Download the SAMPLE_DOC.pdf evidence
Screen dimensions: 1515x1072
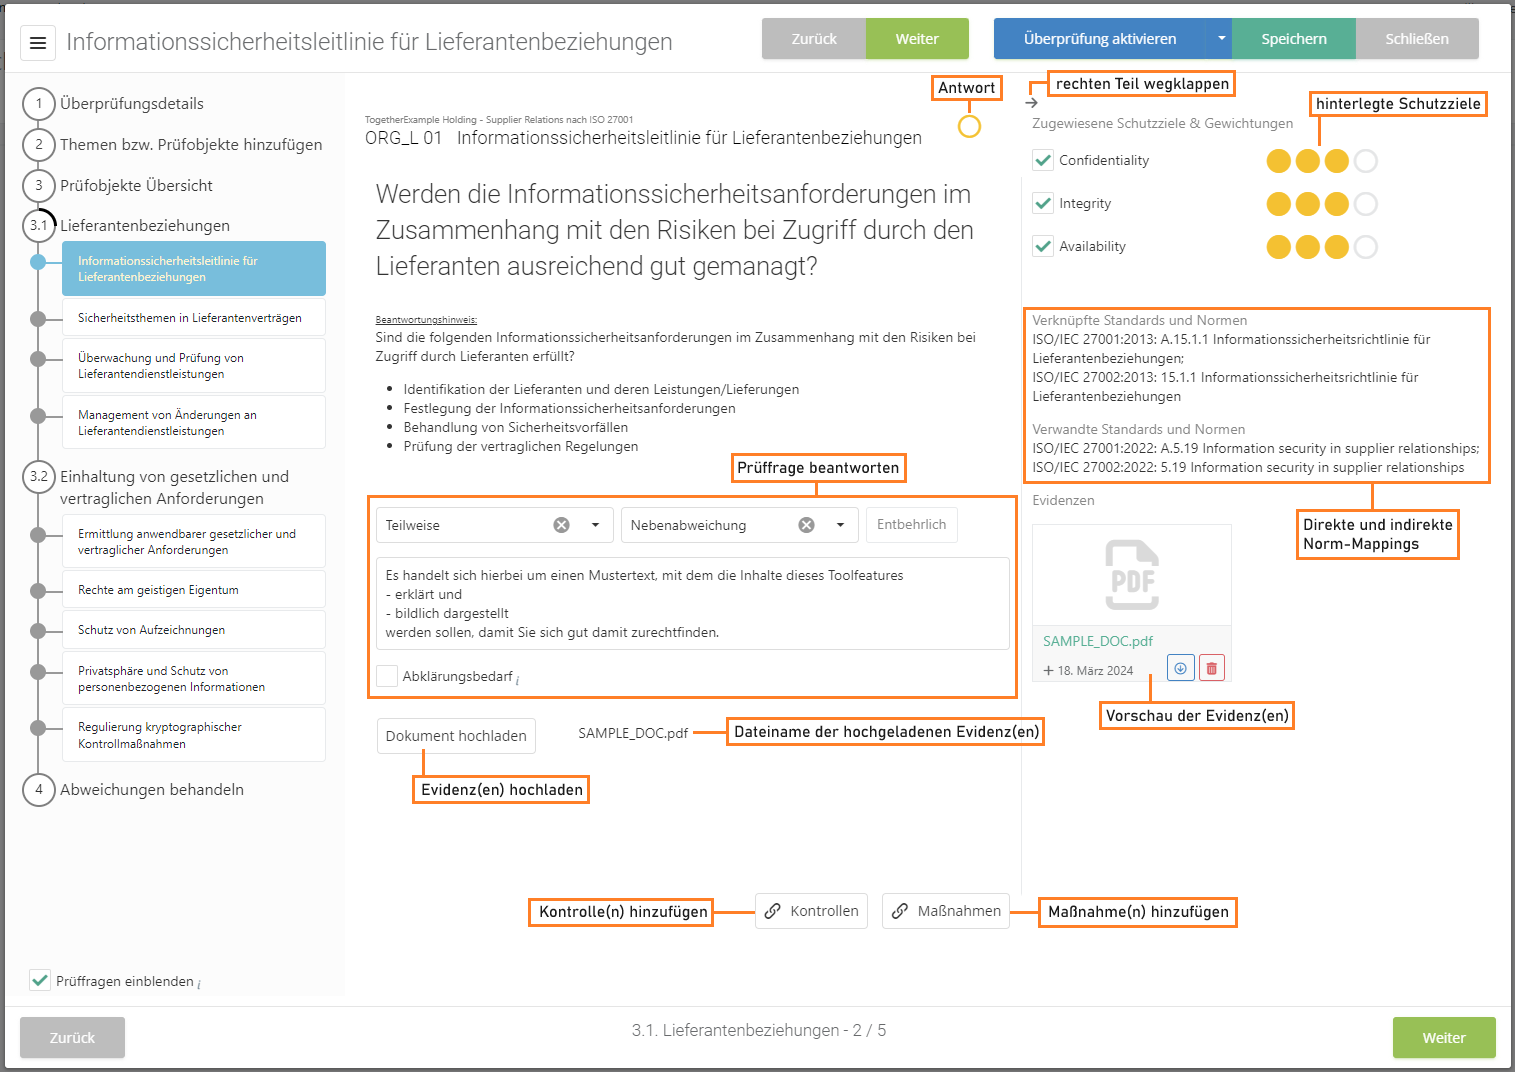[1181, 668]
